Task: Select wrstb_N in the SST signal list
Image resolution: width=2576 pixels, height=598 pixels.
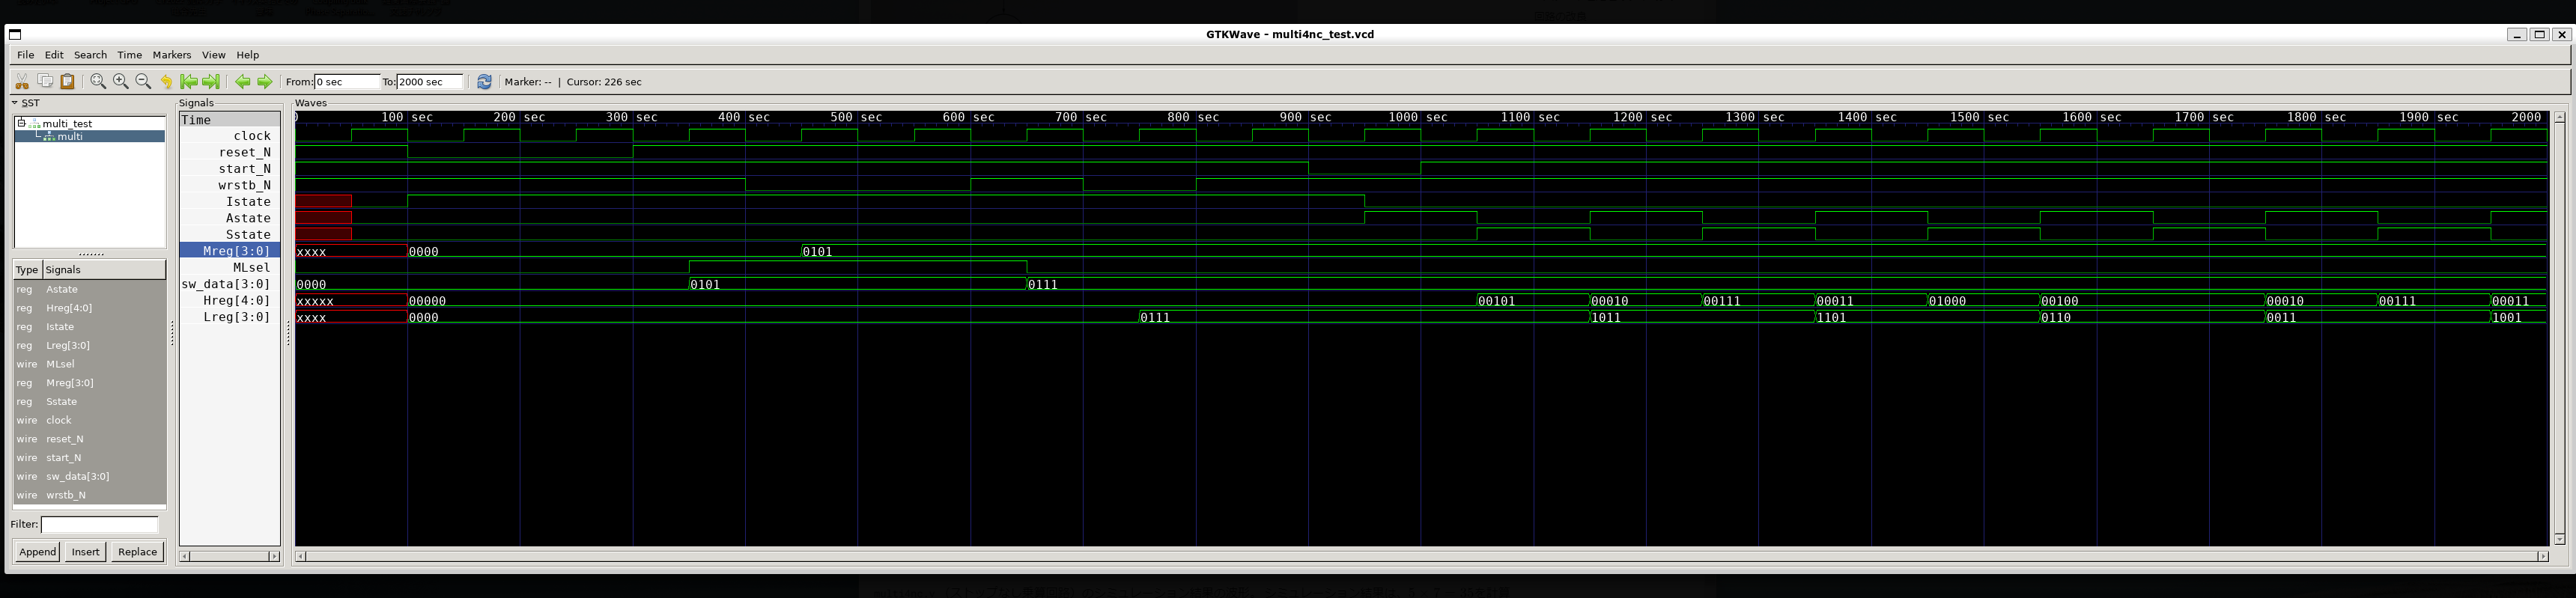Action: (x=89, y=495)
